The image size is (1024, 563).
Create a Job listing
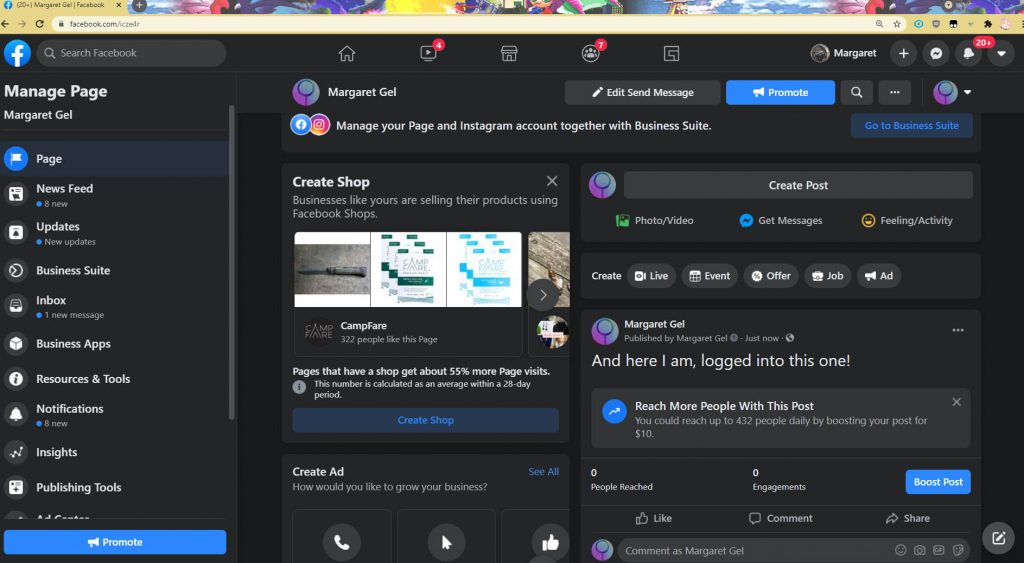click(827, 276)
